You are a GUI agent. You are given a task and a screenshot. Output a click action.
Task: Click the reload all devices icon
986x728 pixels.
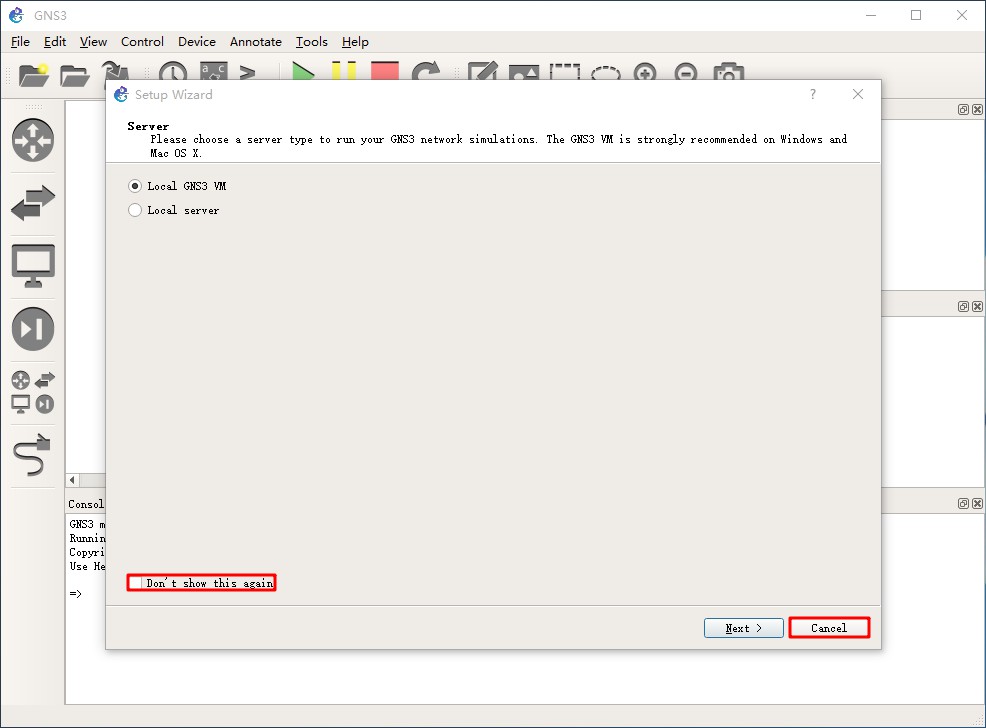tap(426, 72)
